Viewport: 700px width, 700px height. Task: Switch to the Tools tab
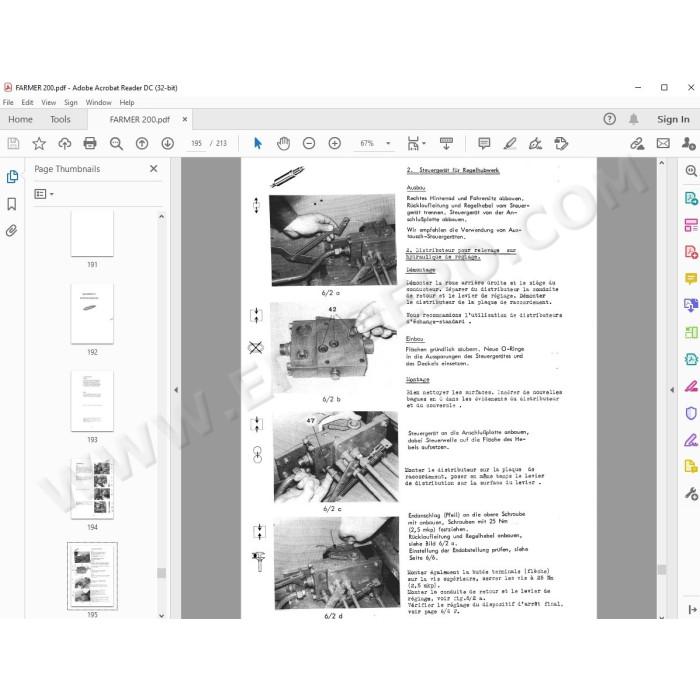60,119
